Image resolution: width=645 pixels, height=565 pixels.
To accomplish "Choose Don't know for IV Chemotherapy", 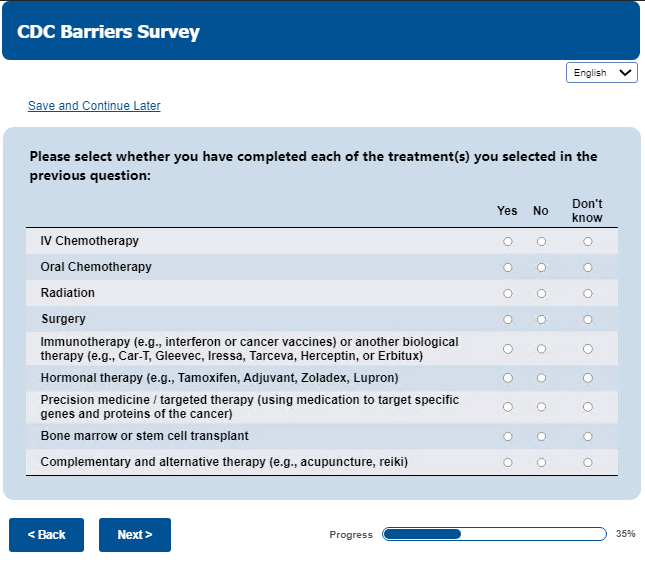I will [587, 241].
